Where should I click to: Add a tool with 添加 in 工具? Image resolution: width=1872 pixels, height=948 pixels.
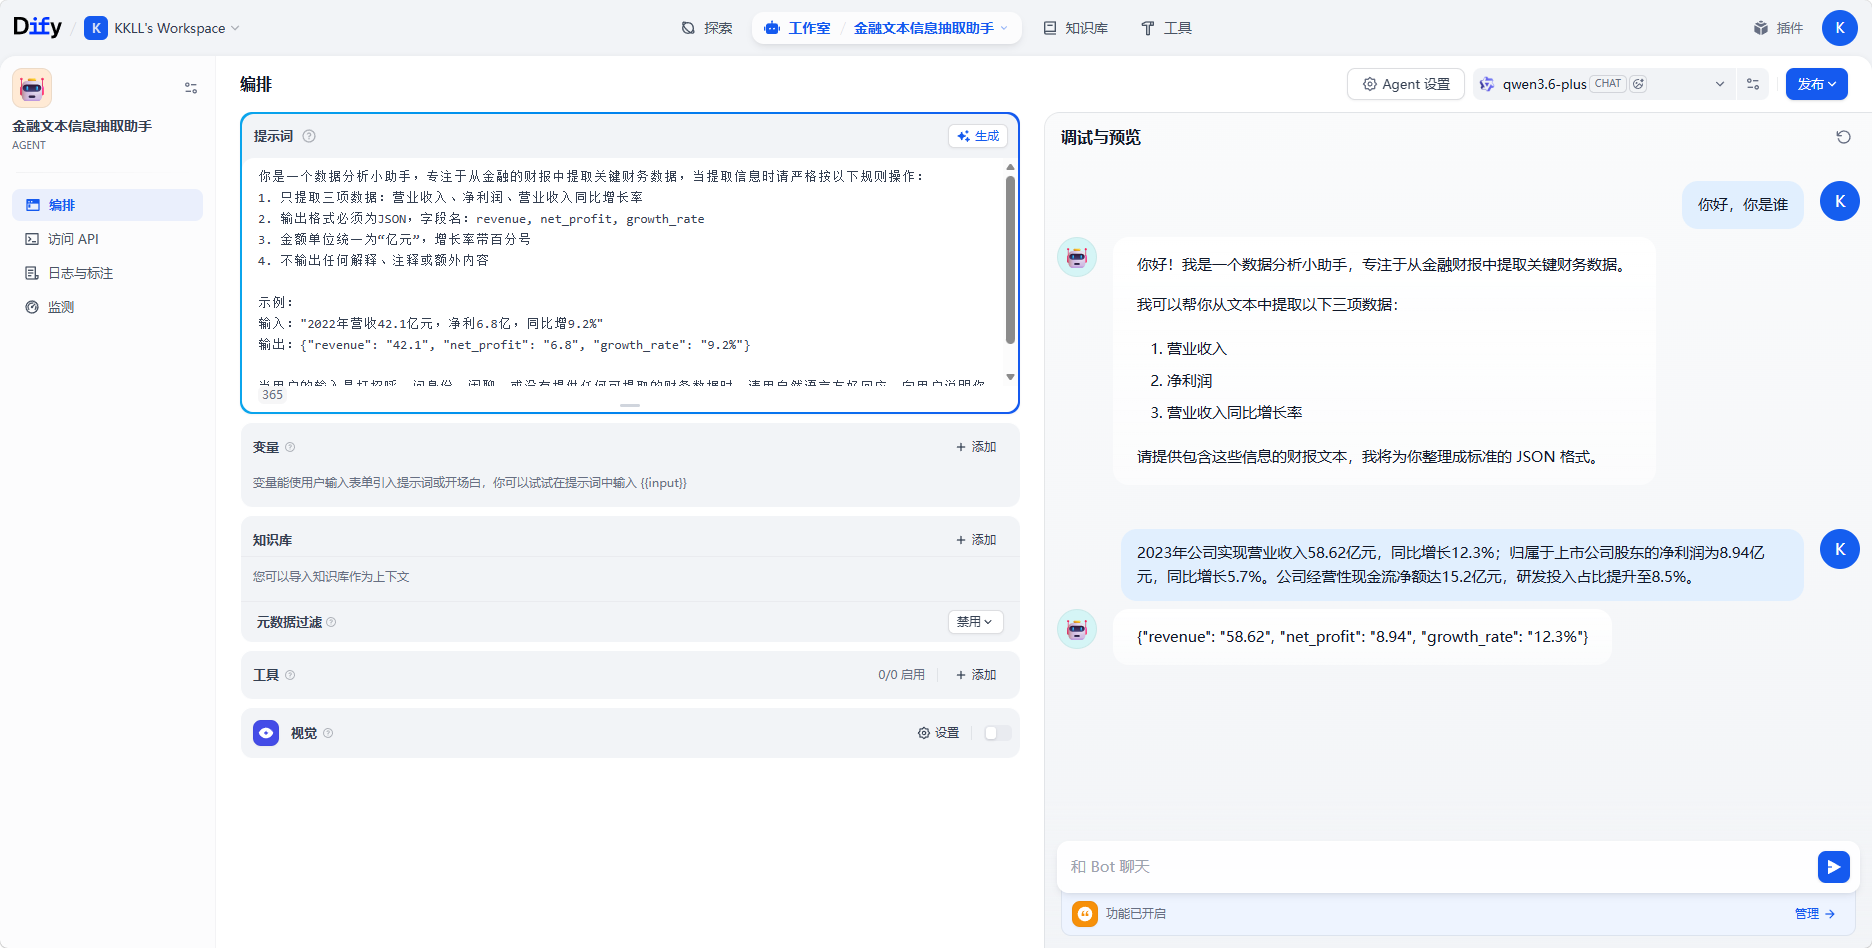(x=976, y=675)
